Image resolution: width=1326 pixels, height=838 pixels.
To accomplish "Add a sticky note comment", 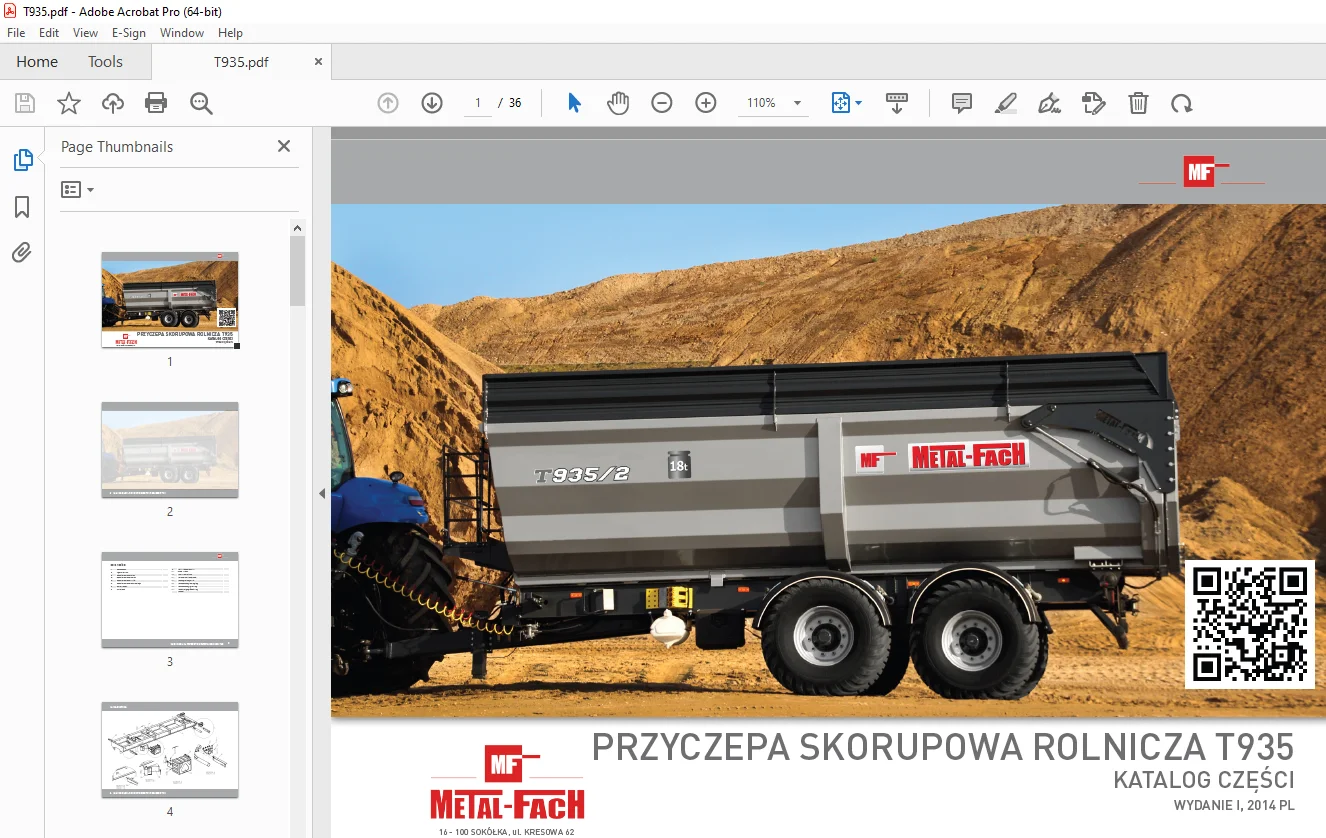I will [x=962, y=103].
